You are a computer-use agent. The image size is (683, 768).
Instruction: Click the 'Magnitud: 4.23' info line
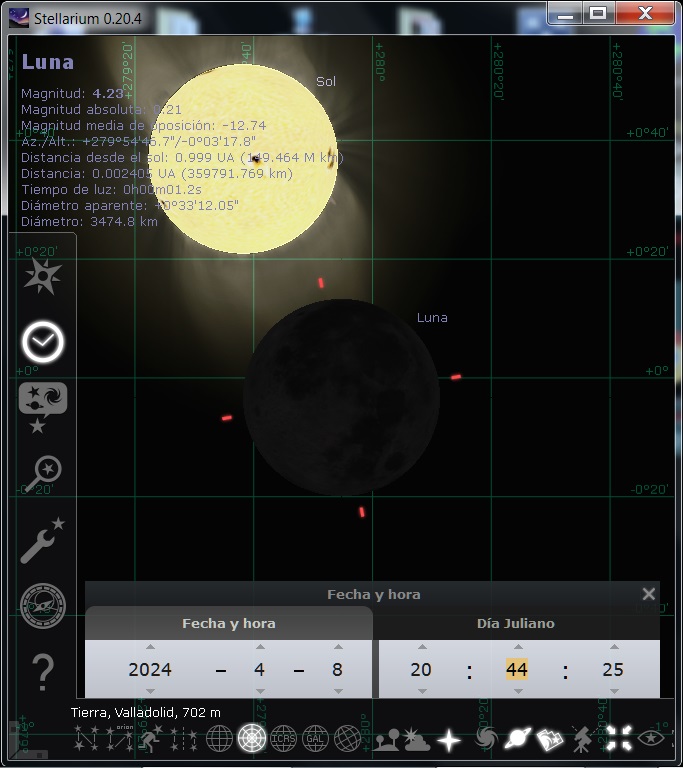point(72,93)
